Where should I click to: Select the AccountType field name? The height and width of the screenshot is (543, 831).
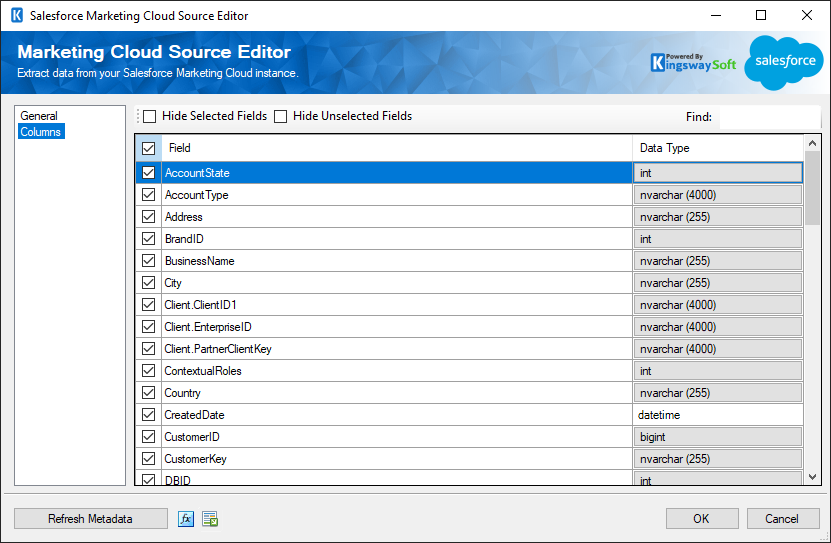pyautogui.click(x=197, y=195)
